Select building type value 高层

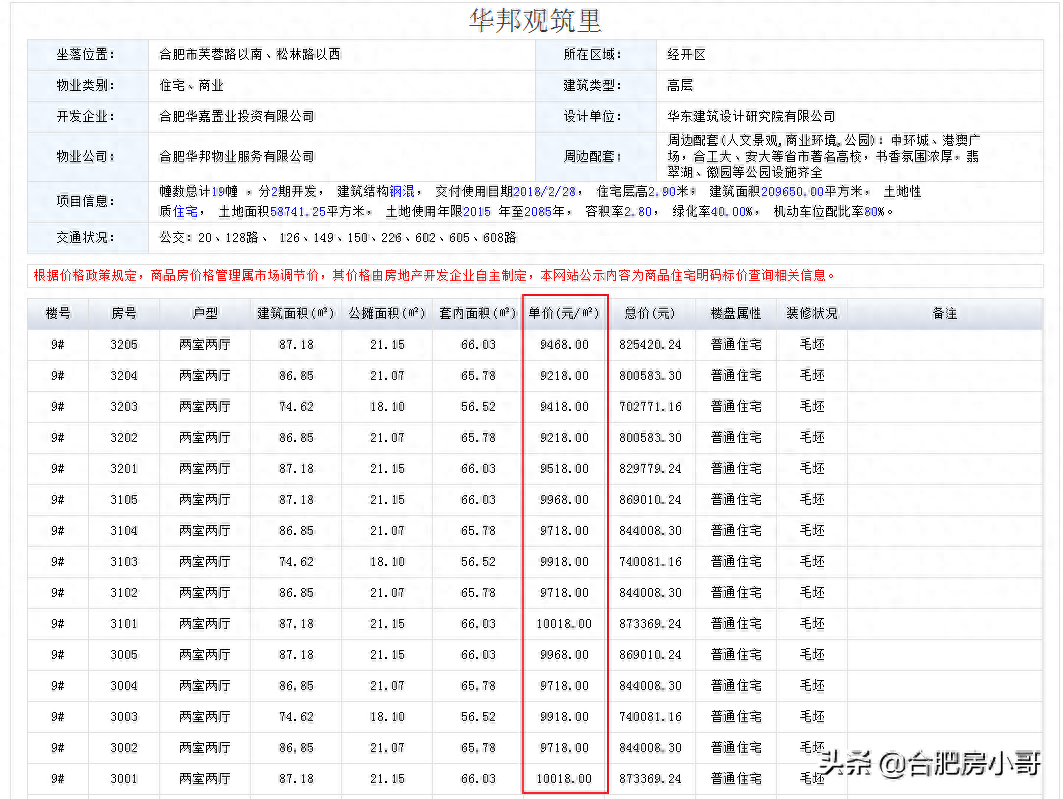[x=680, y=85]
